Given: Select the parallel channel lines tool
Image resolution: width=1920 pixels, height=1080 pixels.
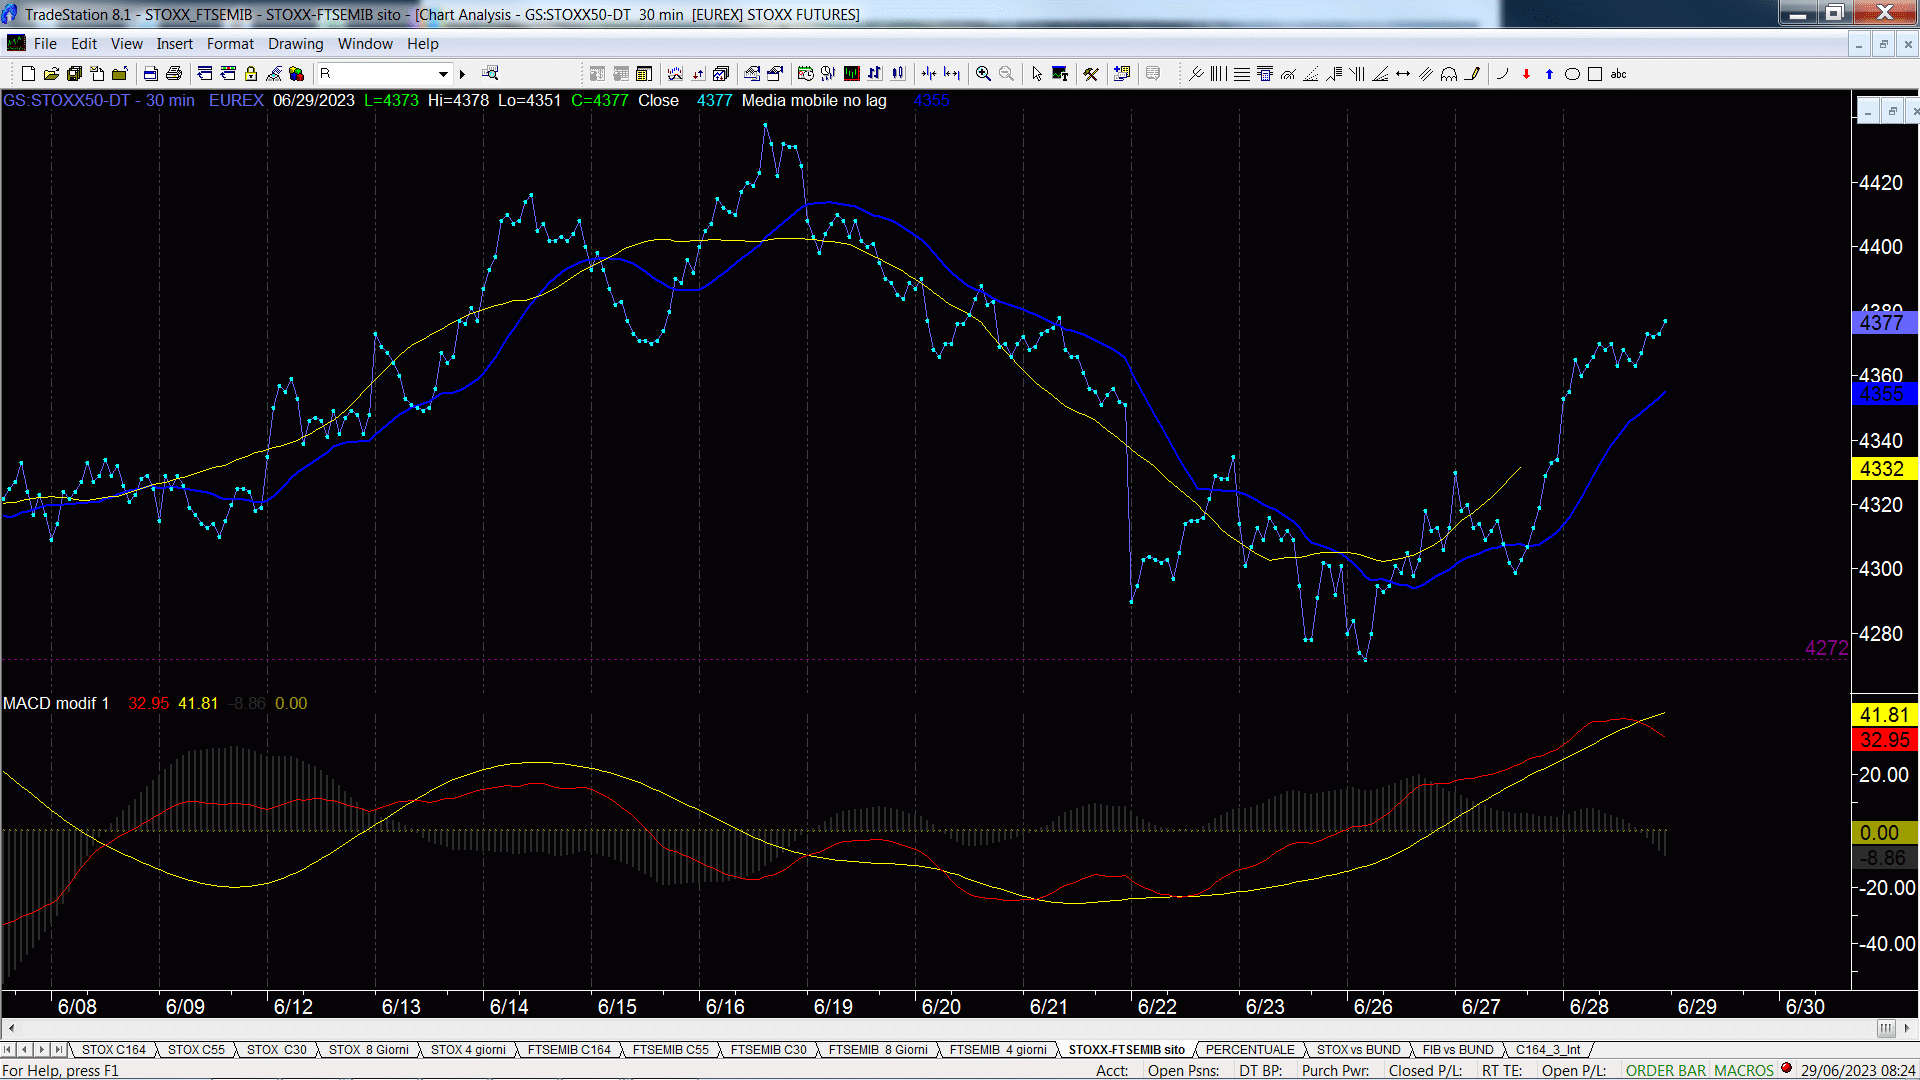Looking at the screenshot, I should [x=1426, y=74].
